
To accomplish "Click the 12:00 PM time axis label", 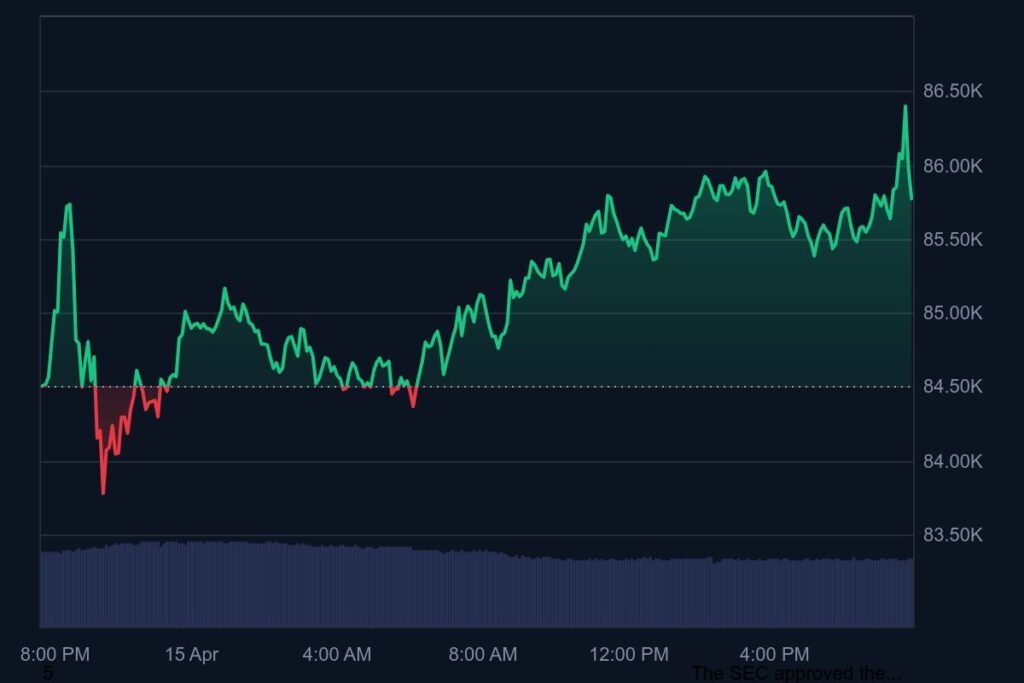I will pyautogui.click(x=629, y=654).
